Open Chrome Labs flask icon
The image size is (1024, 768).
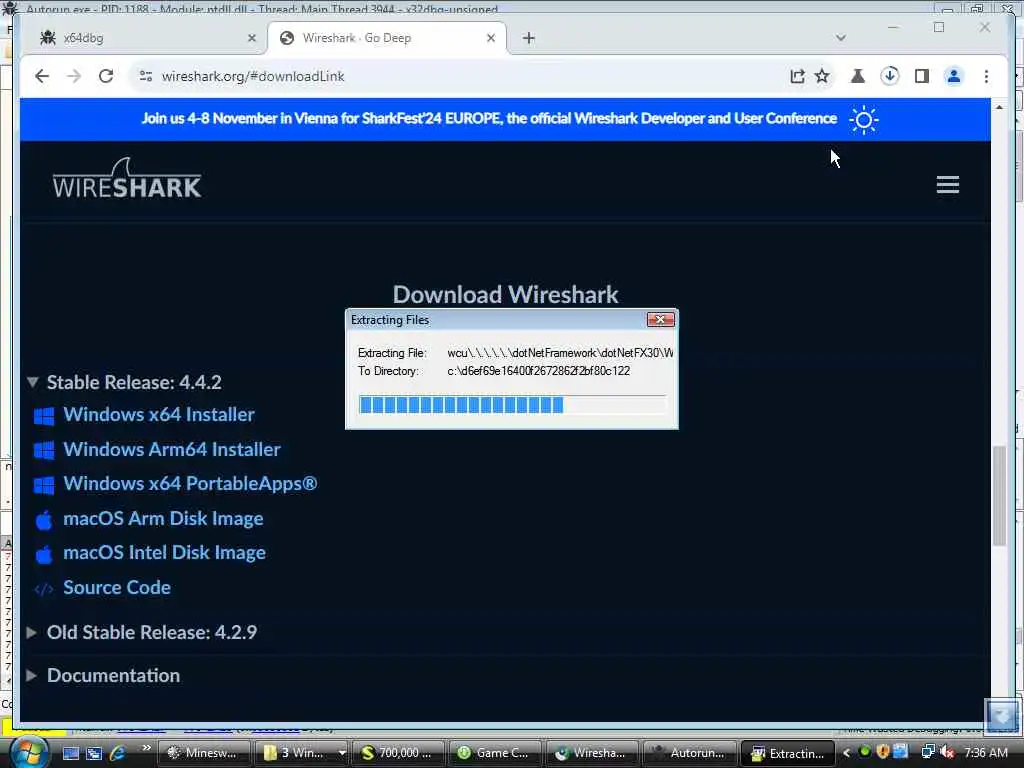point(857,76)
